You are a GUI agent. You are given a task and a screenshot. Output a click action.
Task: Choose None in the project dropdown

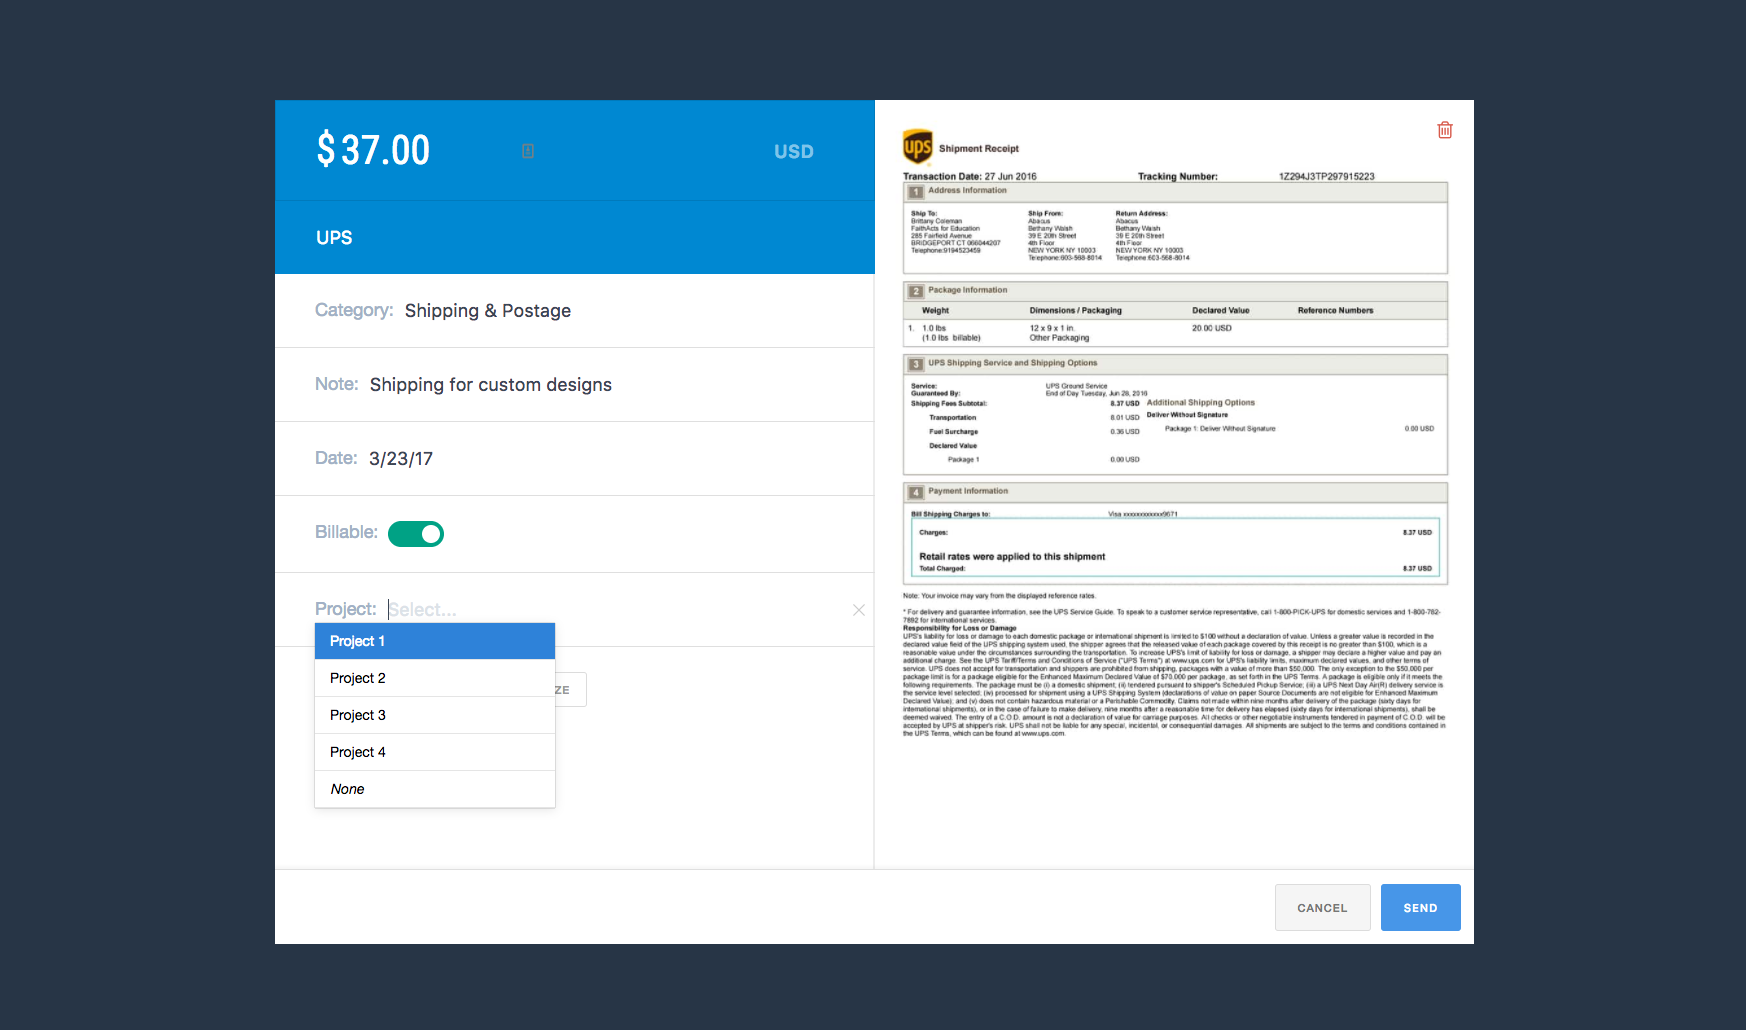[435, 789]
